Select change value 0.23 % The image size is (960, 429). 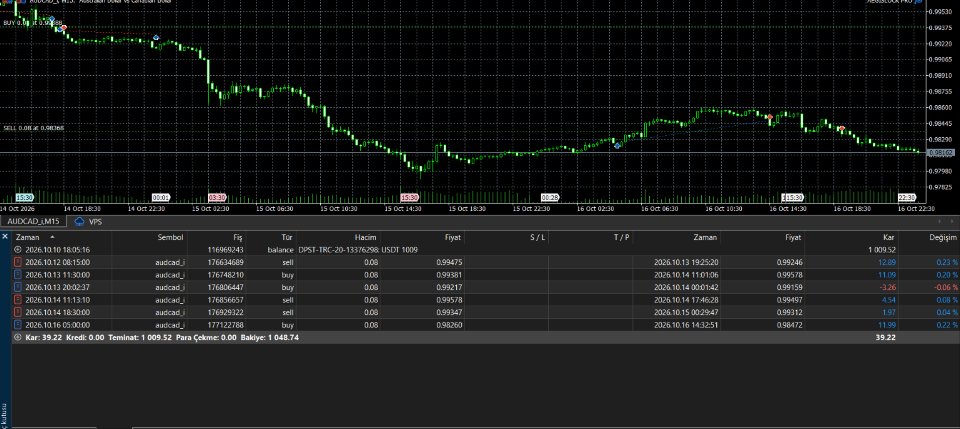(947, 262)
